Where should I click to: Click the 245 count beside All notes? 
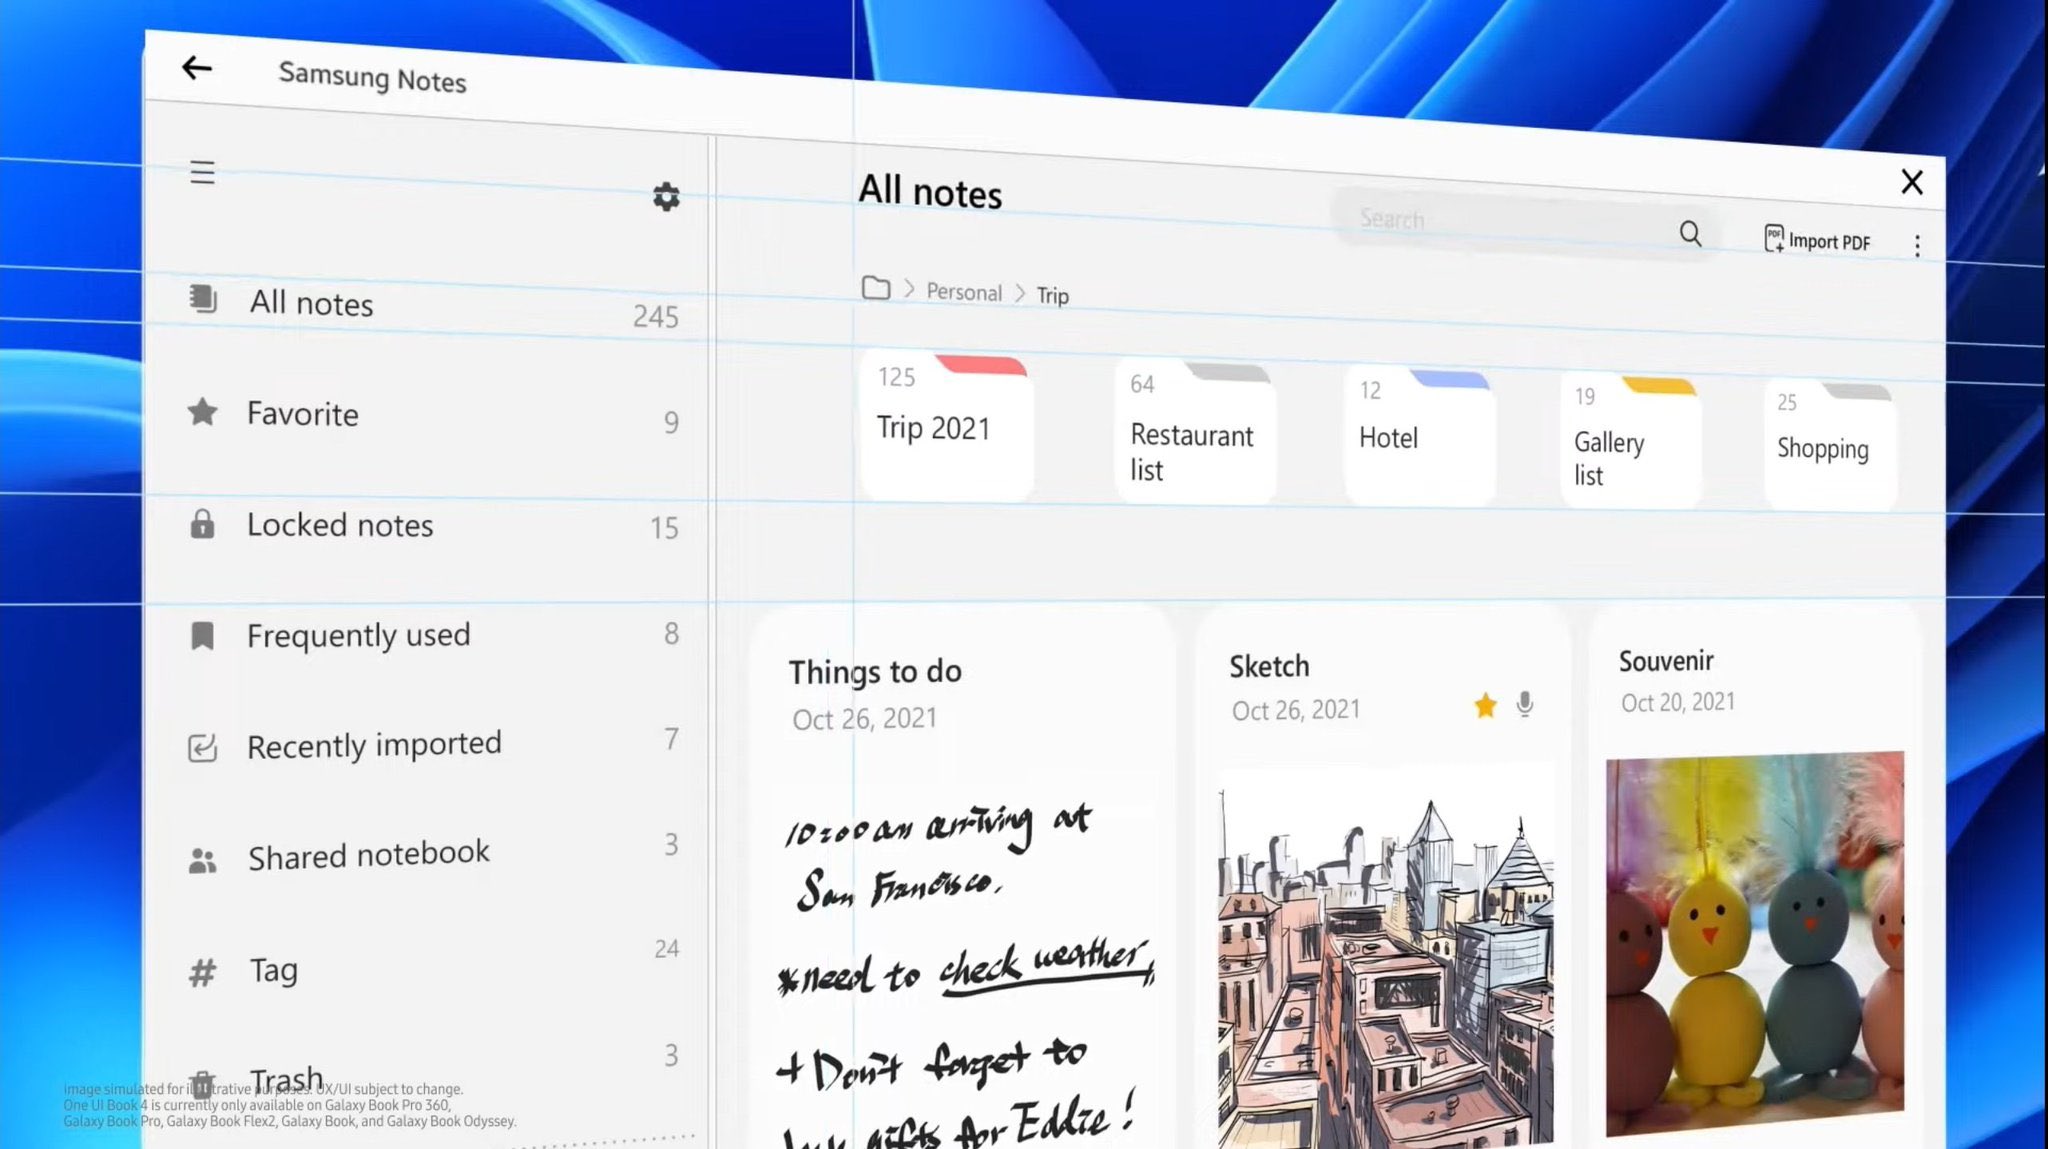[x=656, y=317]
